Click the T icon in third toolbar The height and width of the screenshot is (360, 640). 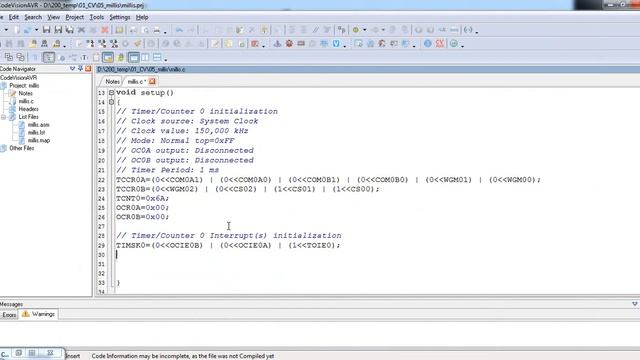click(x=84, y=58)
